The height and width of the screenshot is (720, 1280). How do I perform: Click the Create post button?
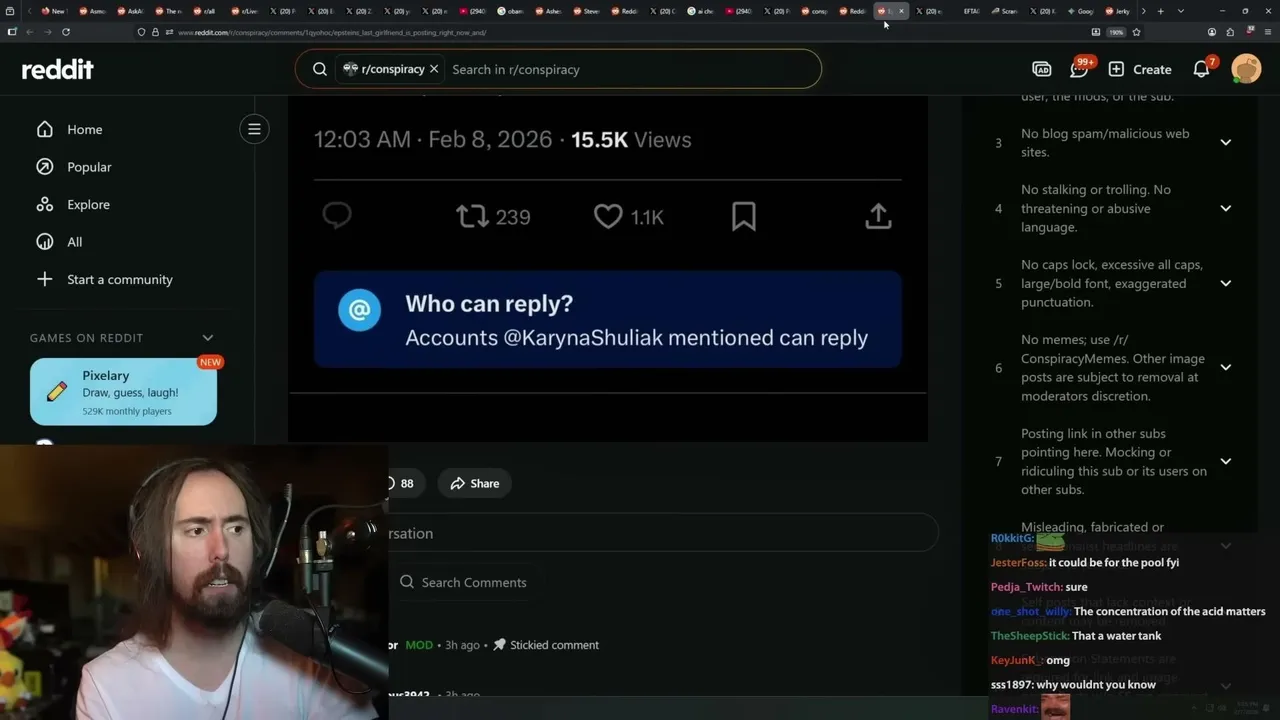1140,69
